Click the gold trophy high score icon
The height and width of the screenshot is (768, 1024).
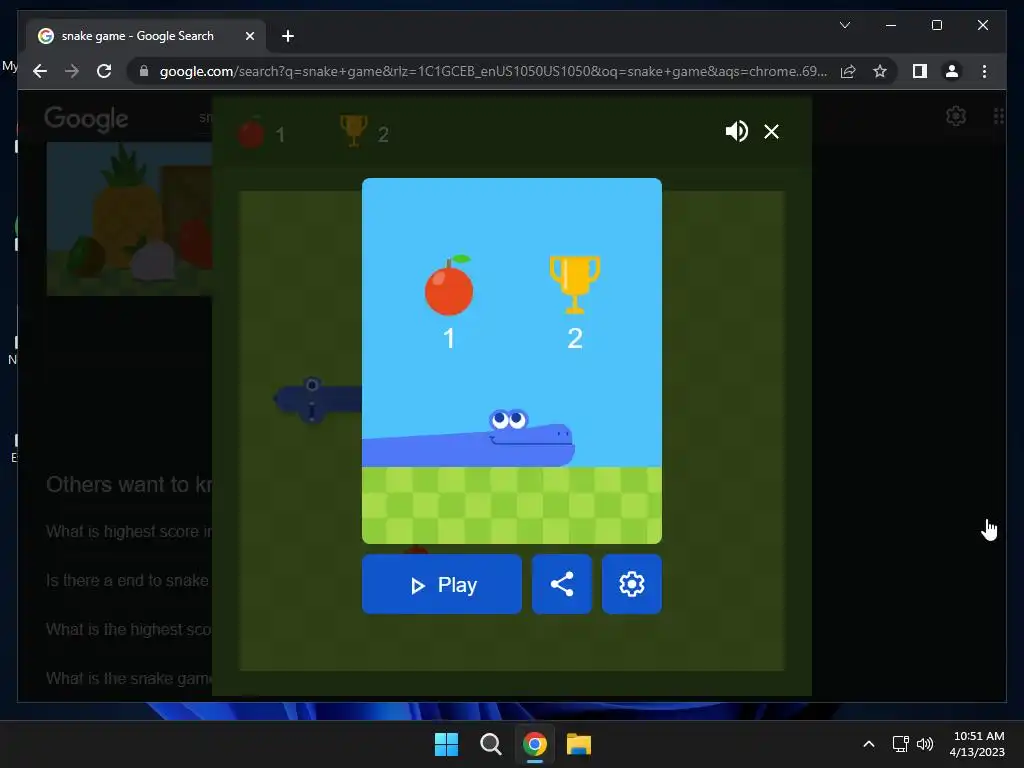[x=575, y=285]
